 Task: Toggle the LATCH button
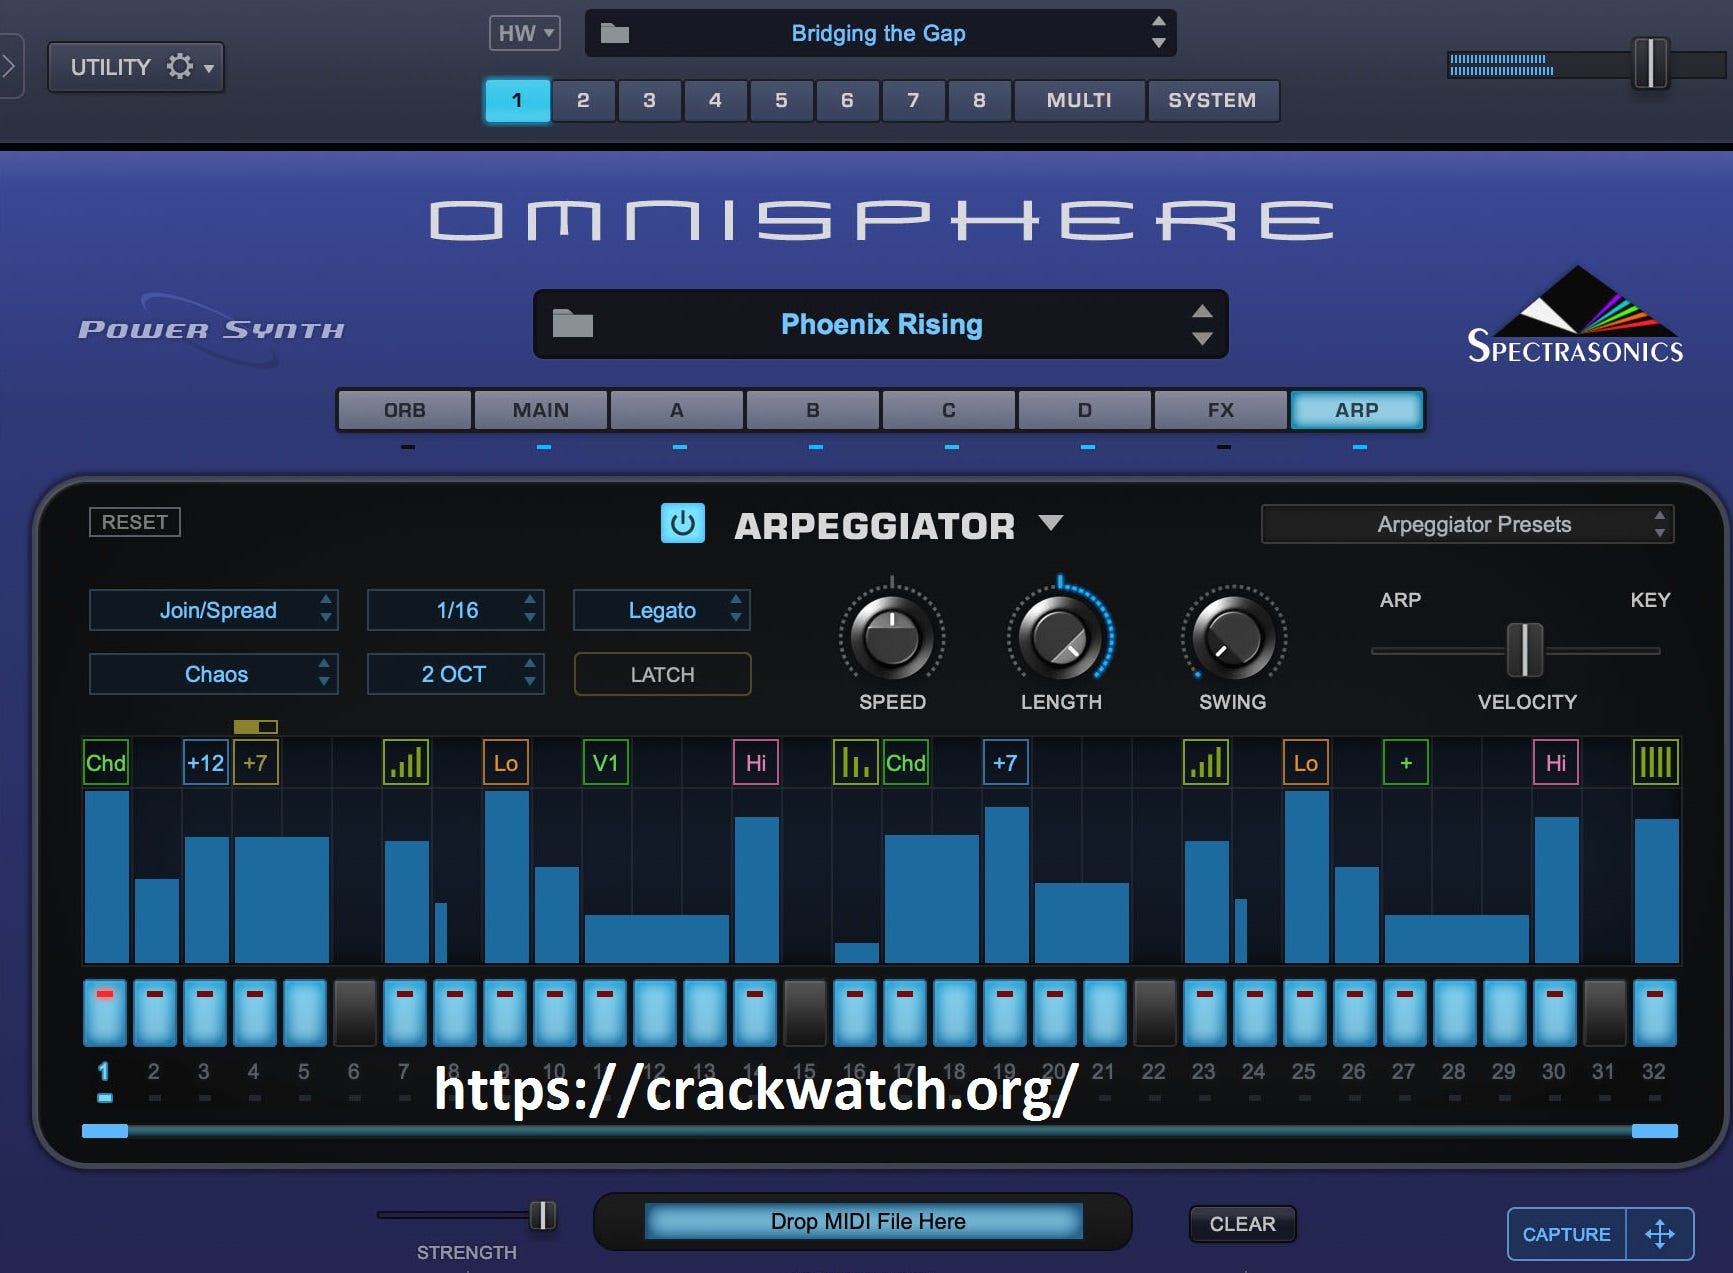(x=662, y=674)
